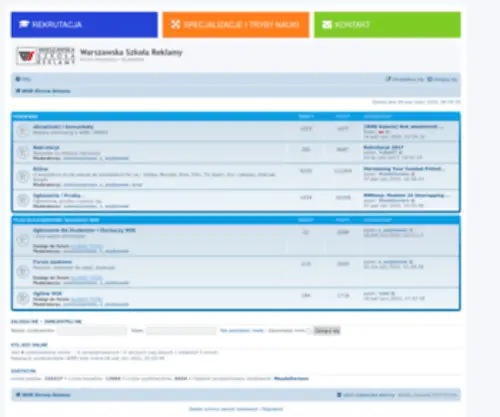
Task: Open the Aktualności i komunikaty forum
Action: click(x=63, y=127)
